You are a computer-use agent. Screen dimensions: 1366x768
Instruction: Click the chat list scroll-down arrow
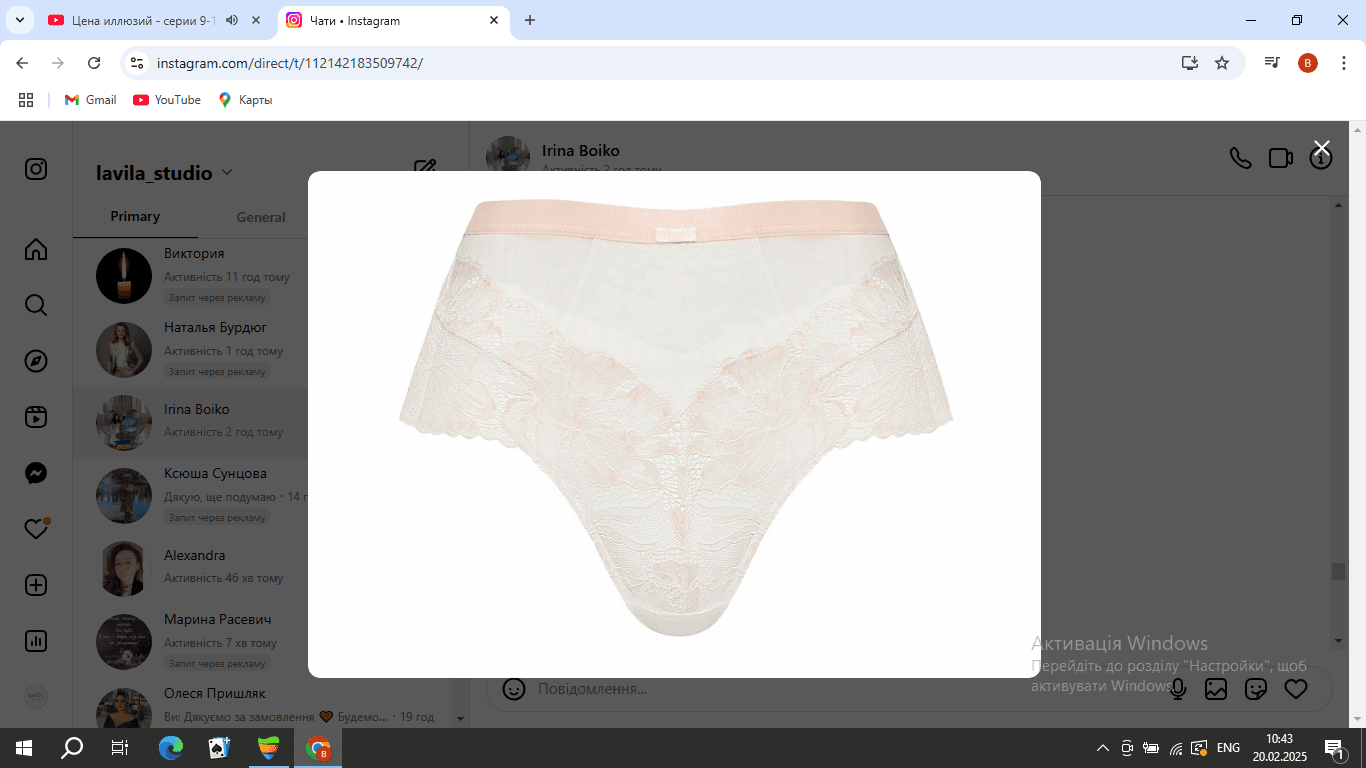[461, 718]
